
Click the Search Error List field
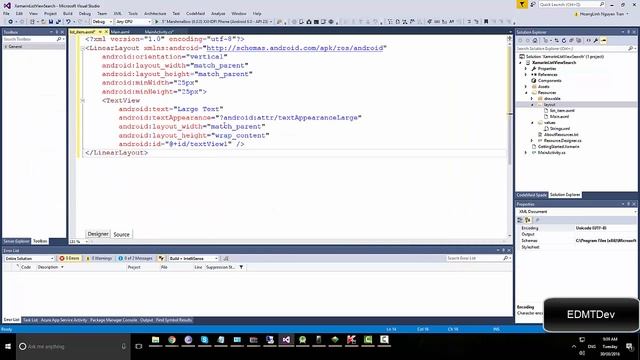pyautogui.click(x=477, y=258)
